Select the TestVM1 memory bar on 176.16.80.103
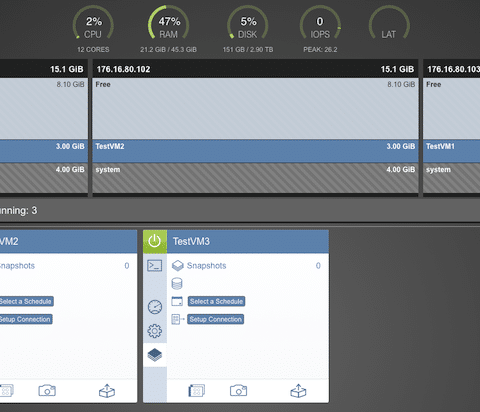The image size is (480, 412). point(452,151)
